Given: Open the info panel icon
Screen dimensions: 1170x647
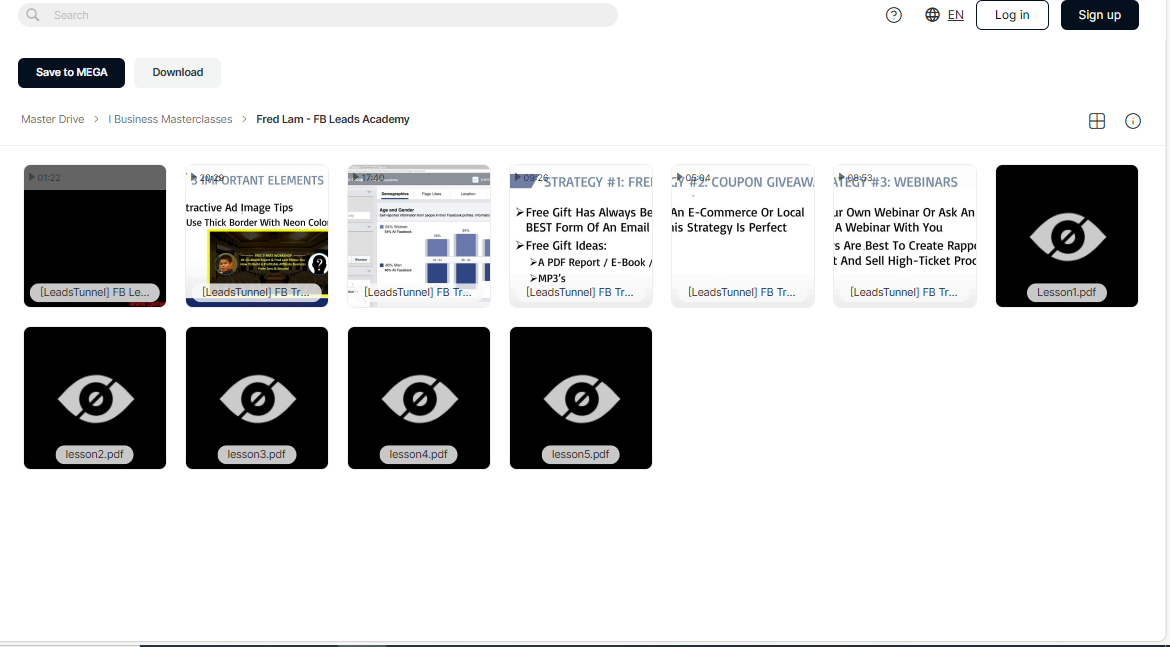Looking at the screenshot, I should pos(1133,121).
